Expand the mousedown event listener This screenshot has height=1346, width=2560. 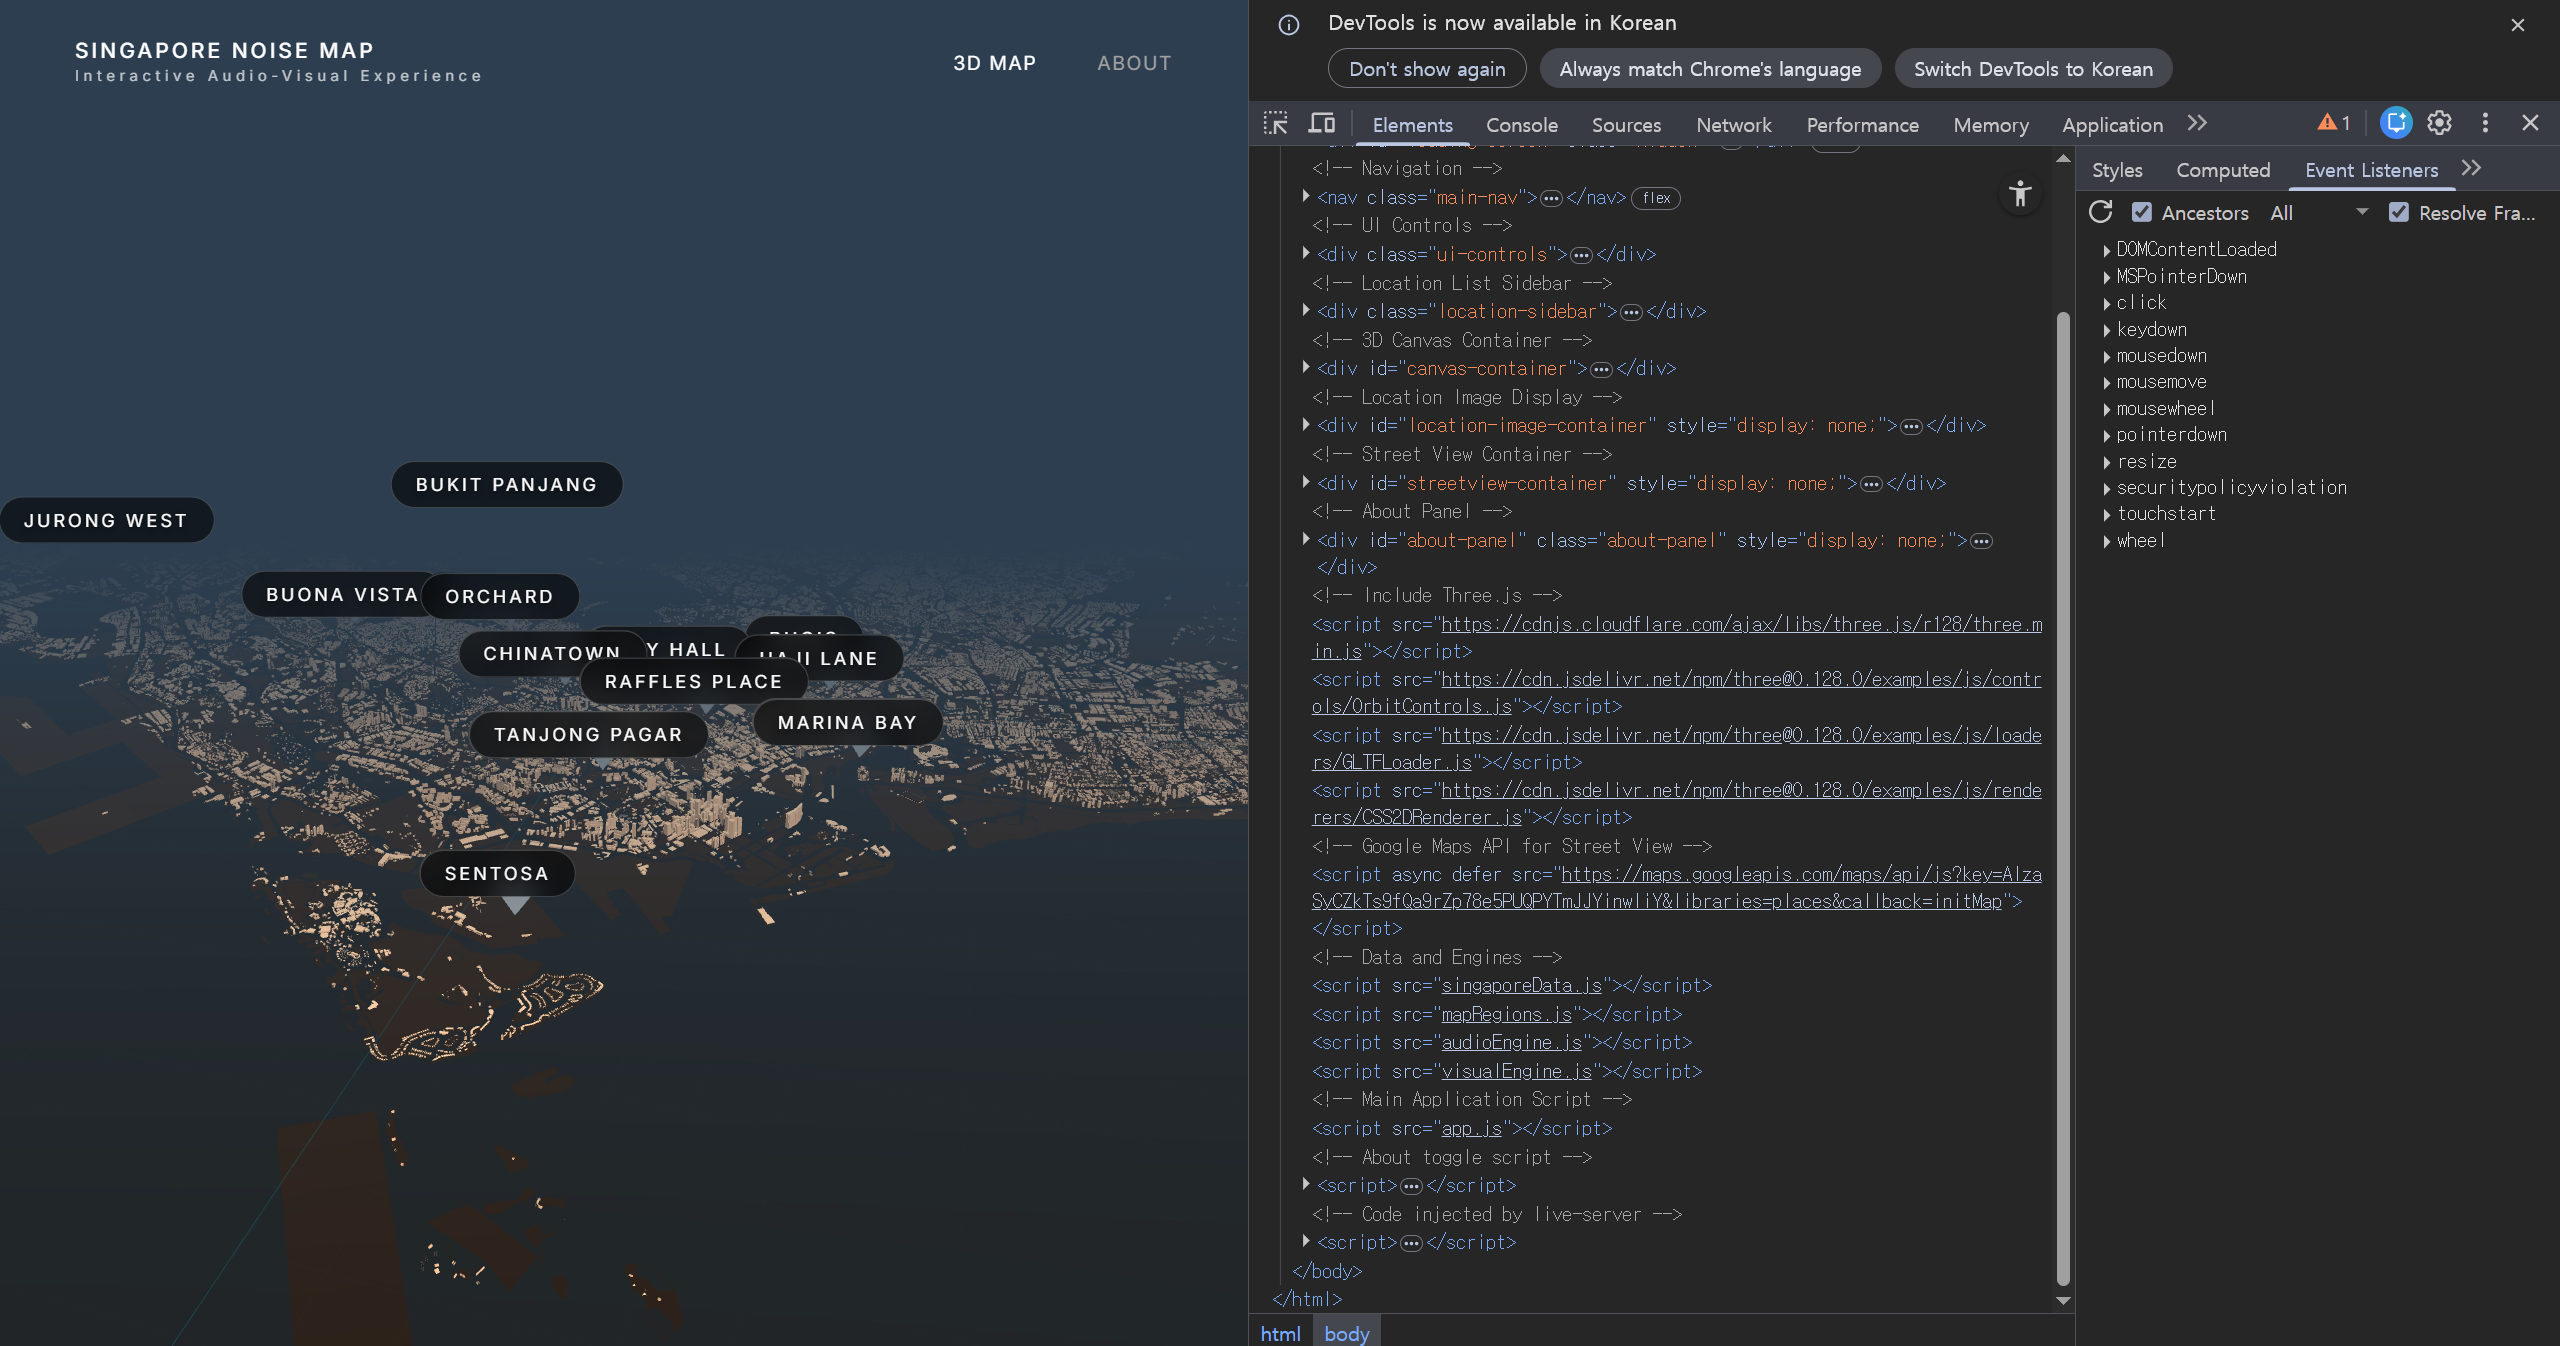[2108, 355]
